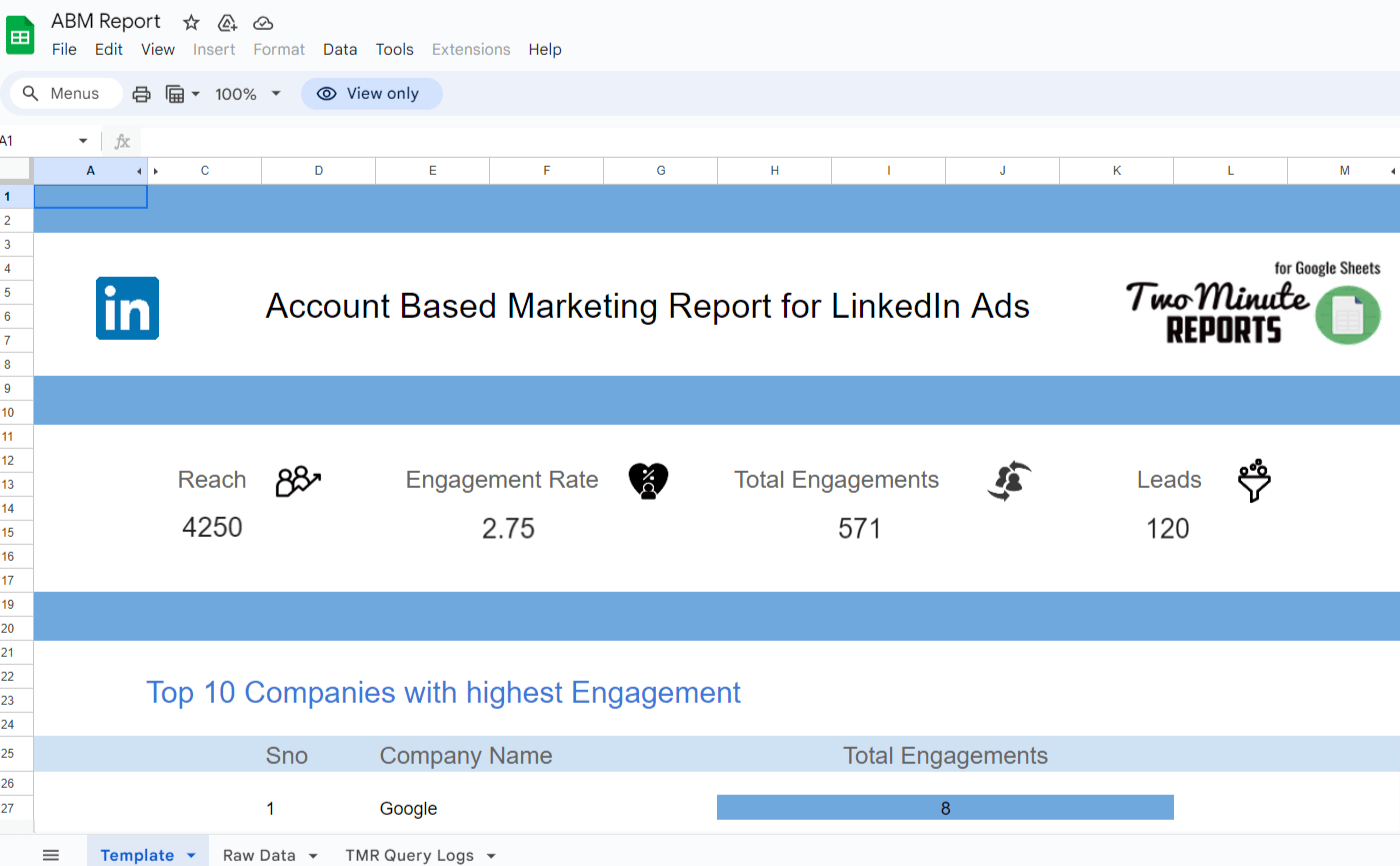Click the print icon
The image size is (1400, 866).
pos(142,94)
